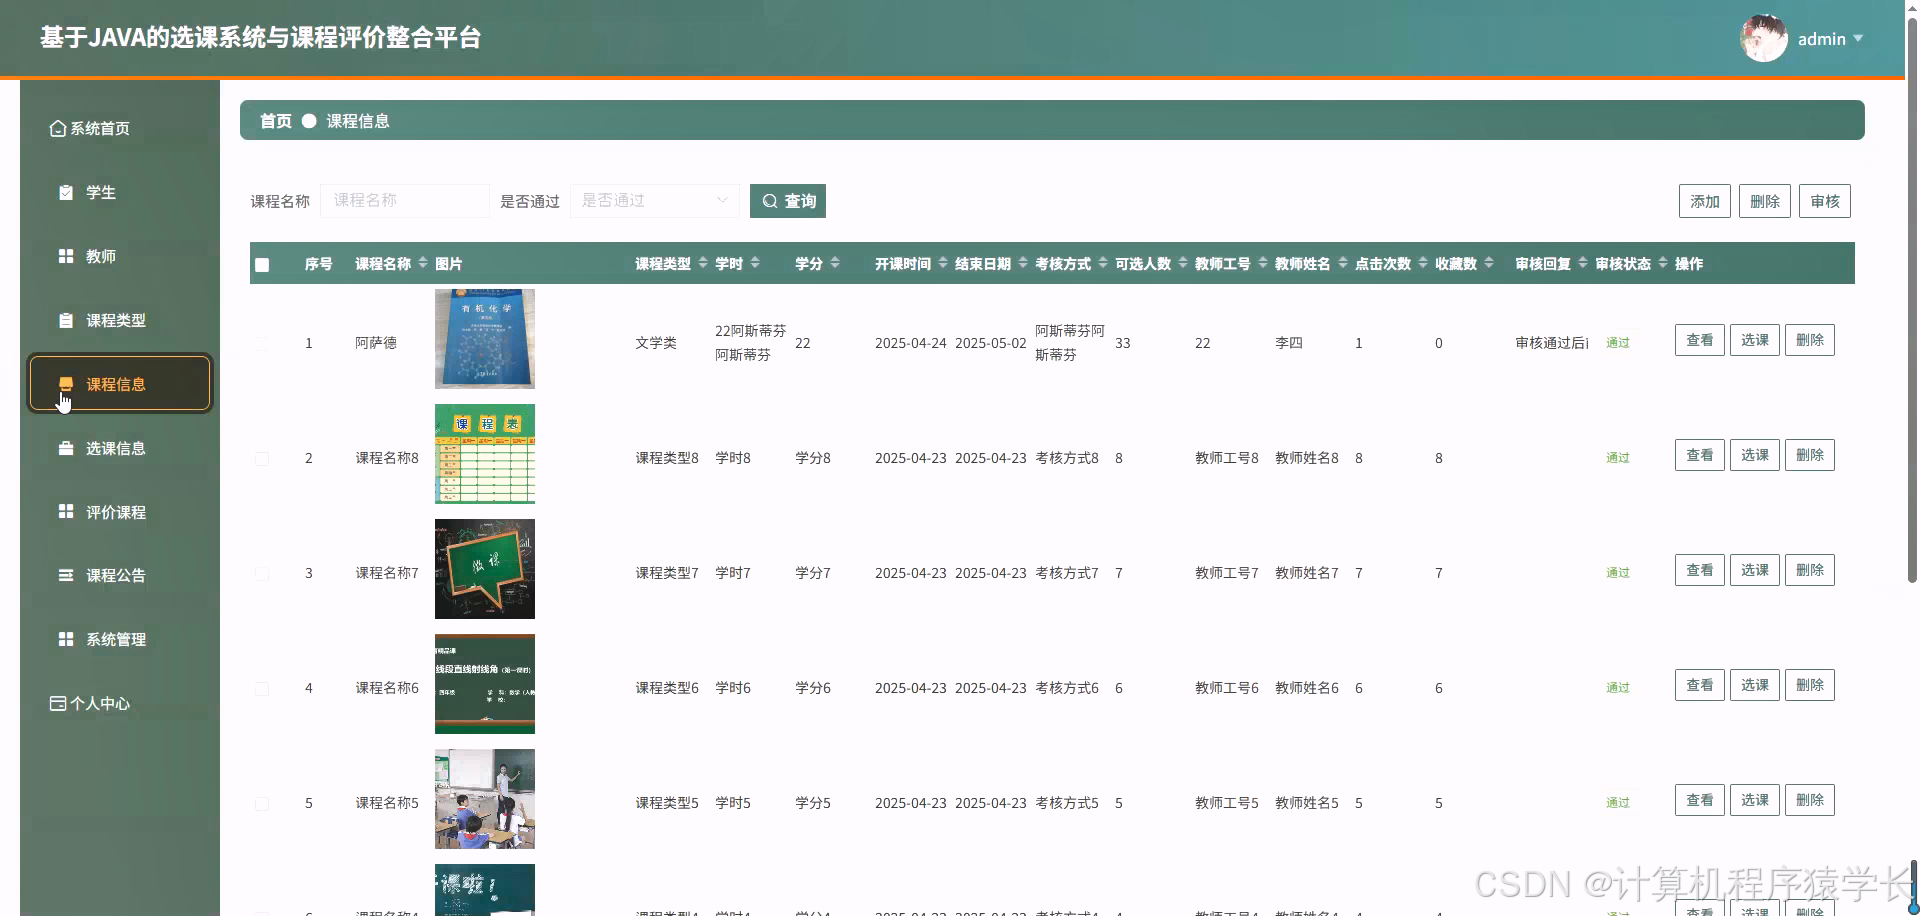Open the 课程表 thumbnail image

(485, 454)
